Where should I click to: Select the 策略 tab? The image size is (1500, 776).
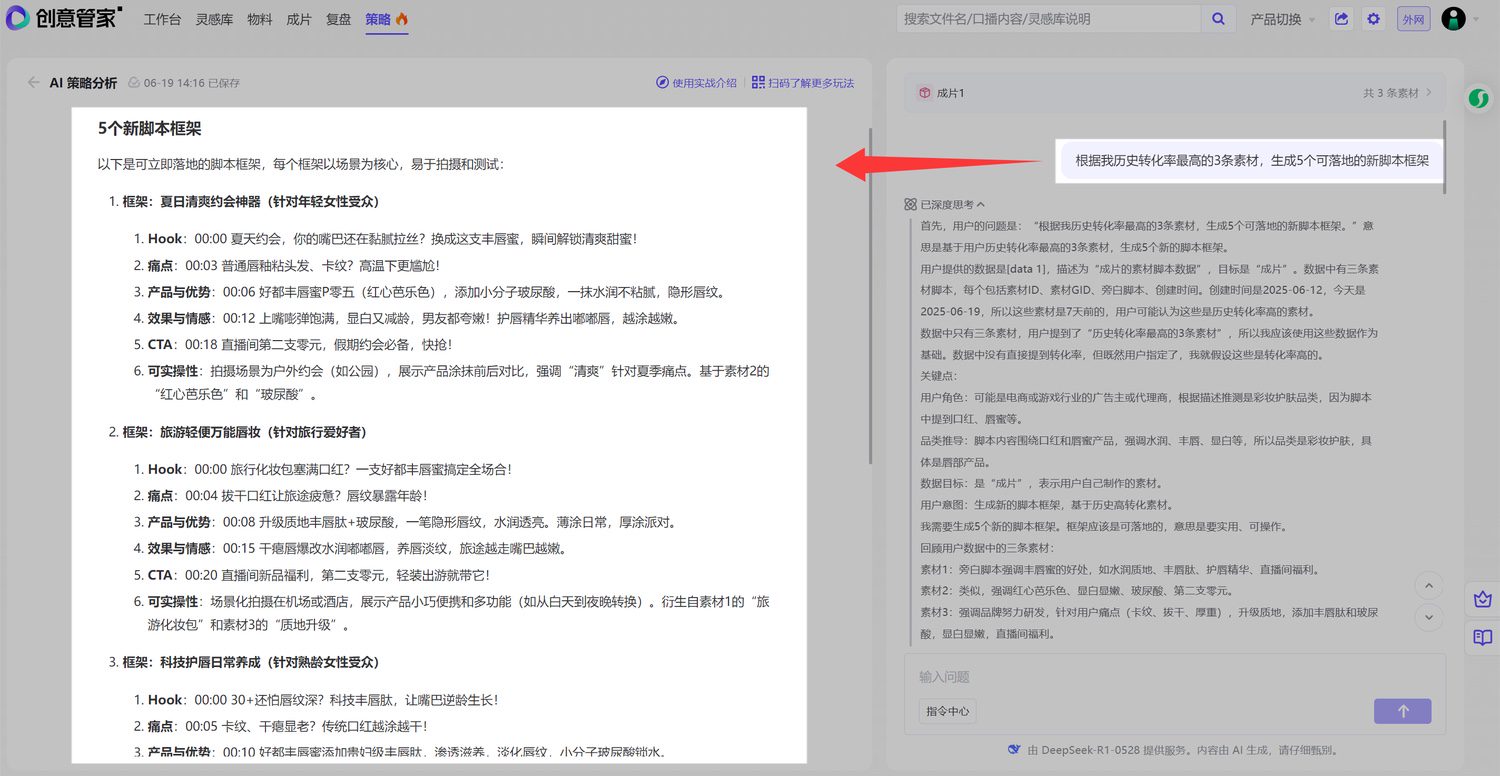point(386,19)
